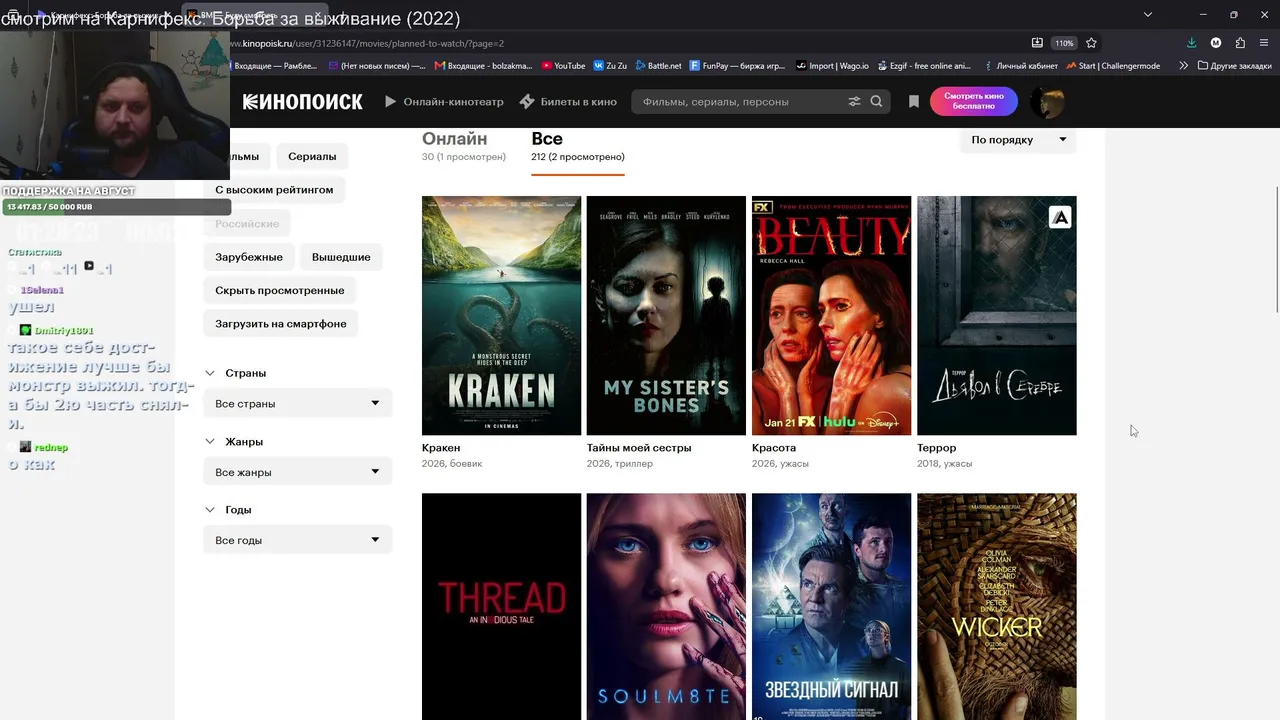Open Билеты в кино page
The height and width of the screenshot is (720, 1280).
pyautogui.click(x=568, y=101)
